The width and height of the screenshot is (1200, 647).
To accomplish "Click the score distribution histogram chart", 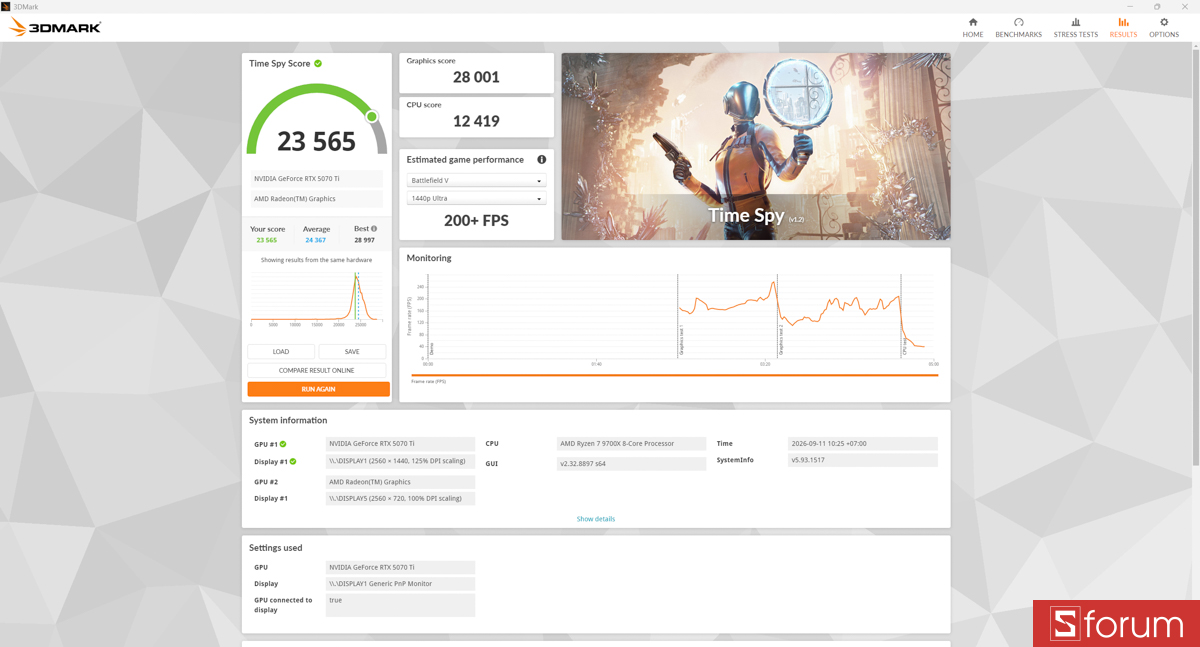I will [317, 297].
